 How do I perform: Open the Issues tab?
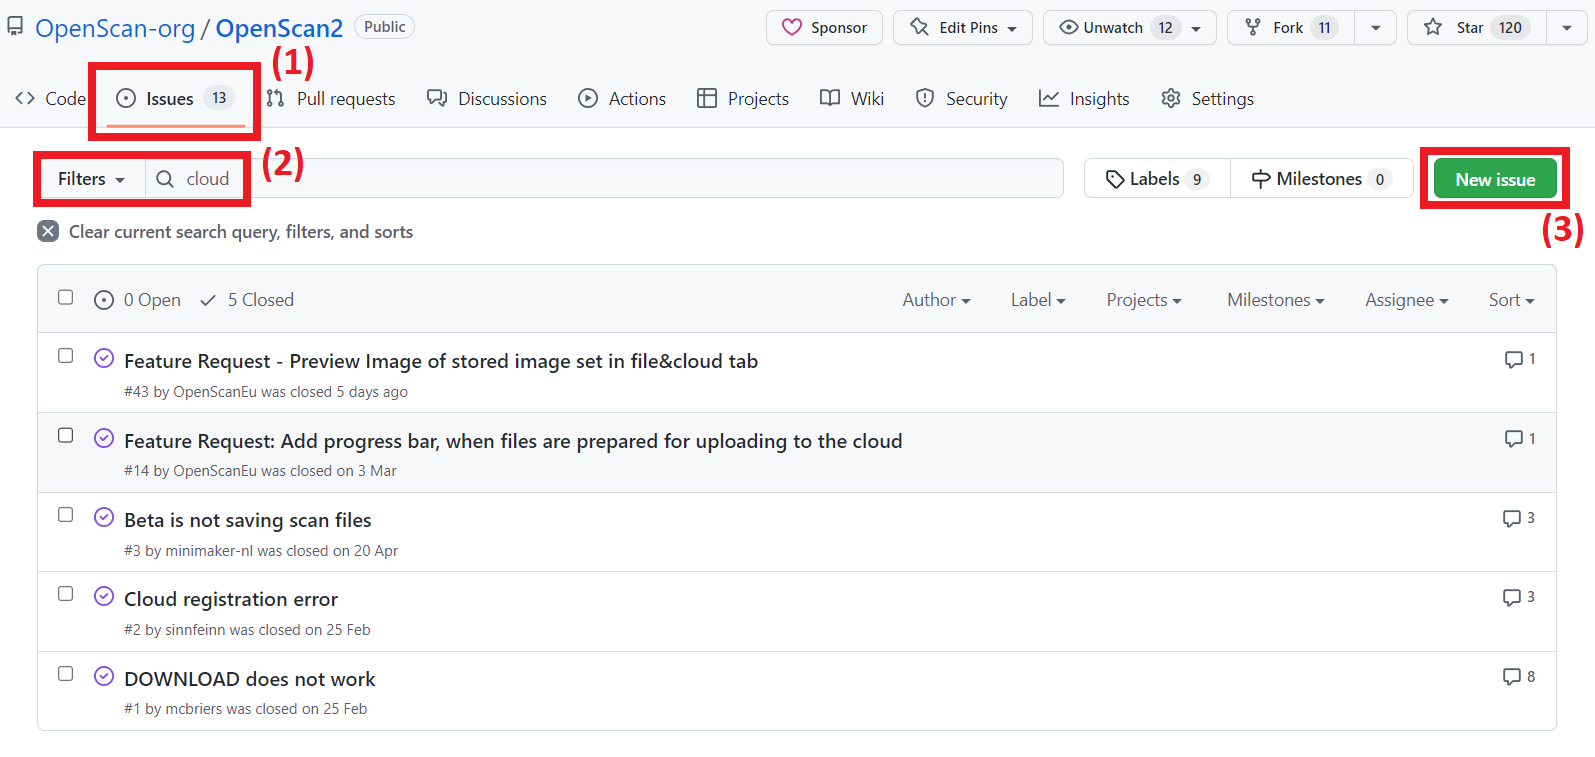(x=175, y=98)
